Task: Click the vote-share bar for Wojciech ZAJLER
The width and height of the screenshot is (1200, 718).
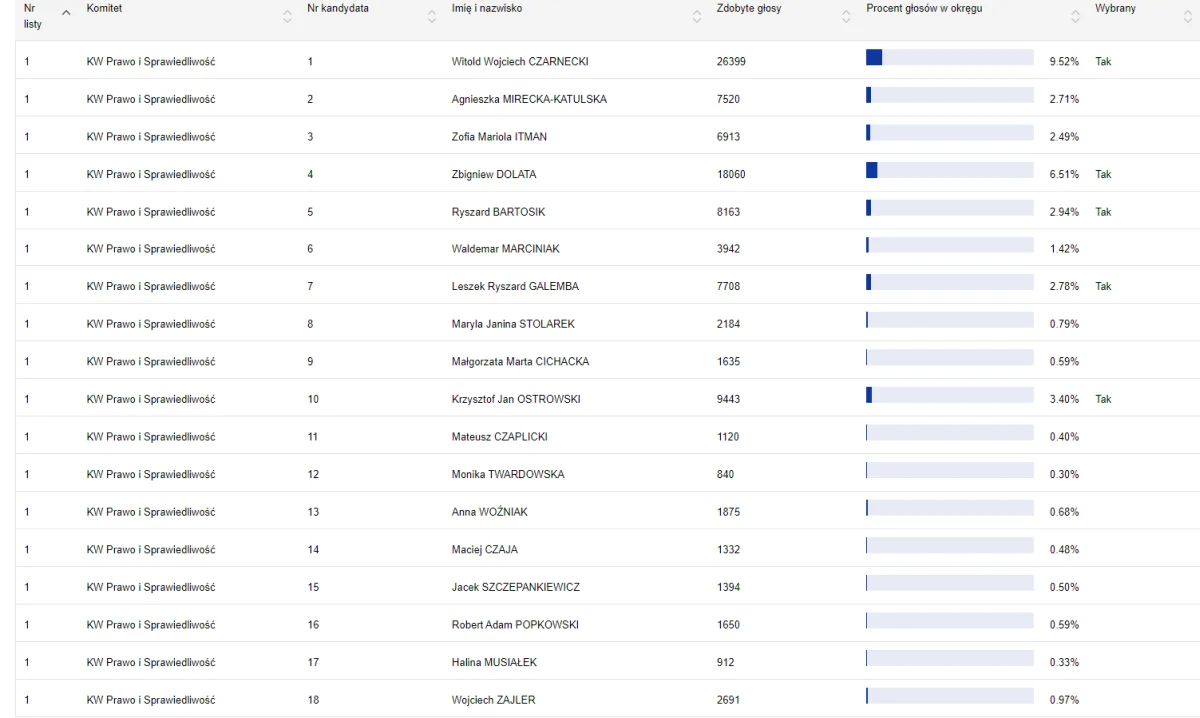Action: tap(949, 696)
